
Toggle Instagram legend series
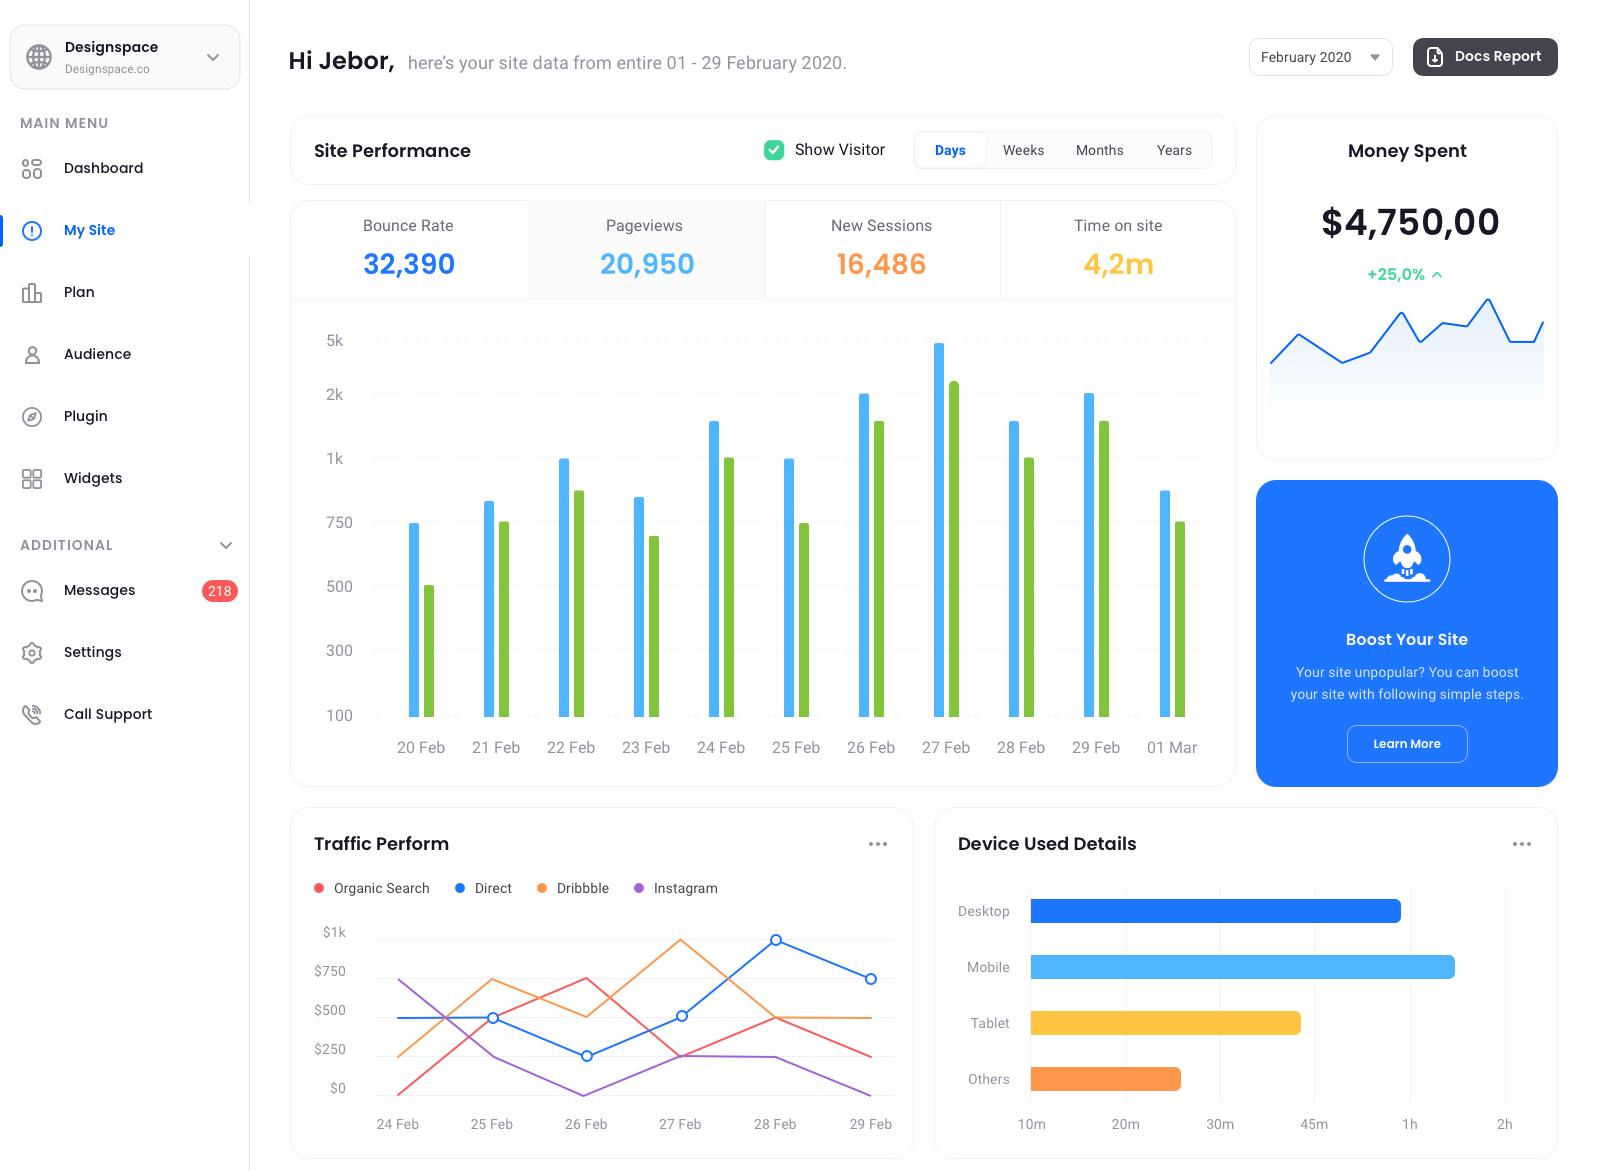pos(676,888)
